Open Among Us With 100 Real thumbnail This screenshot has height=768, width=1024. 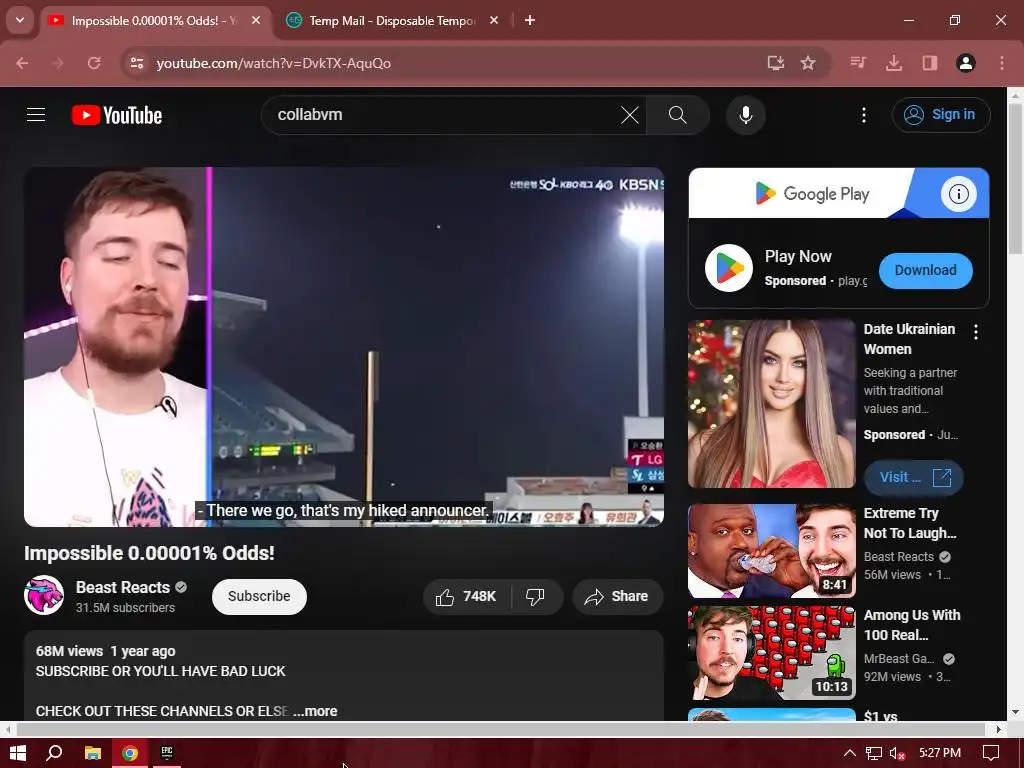point(771,652)
